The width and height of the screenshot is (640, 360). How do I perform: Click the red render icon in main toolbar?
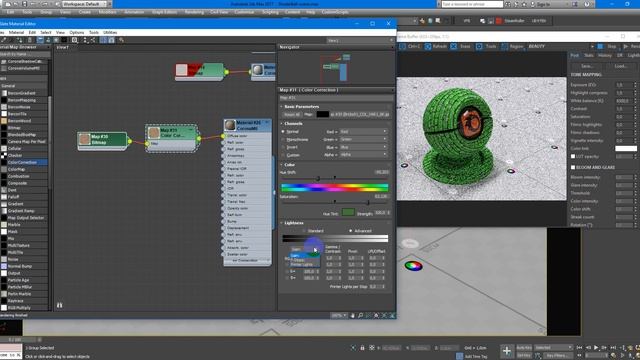pyautogui.click(x=499, y=20)
